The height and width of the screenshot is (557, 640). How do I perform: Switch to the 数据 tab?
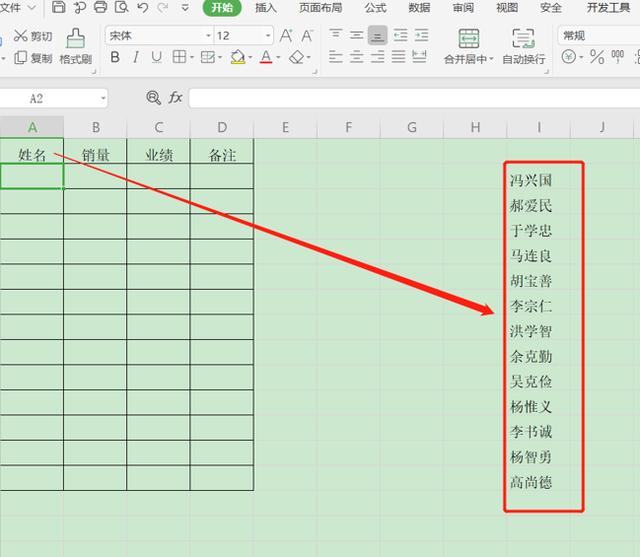419,8
